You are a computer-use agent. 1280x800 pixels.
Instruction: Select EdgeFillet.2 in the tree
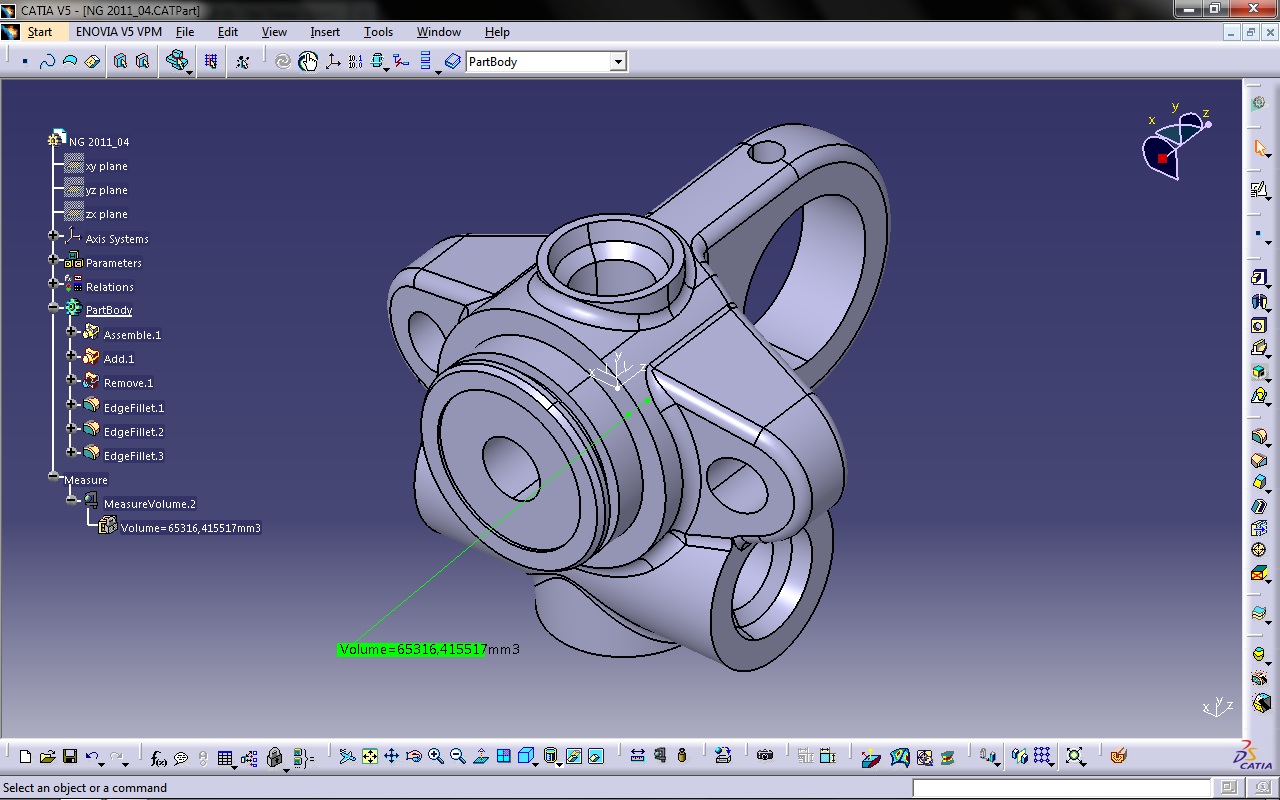click(x=134, y=432)
